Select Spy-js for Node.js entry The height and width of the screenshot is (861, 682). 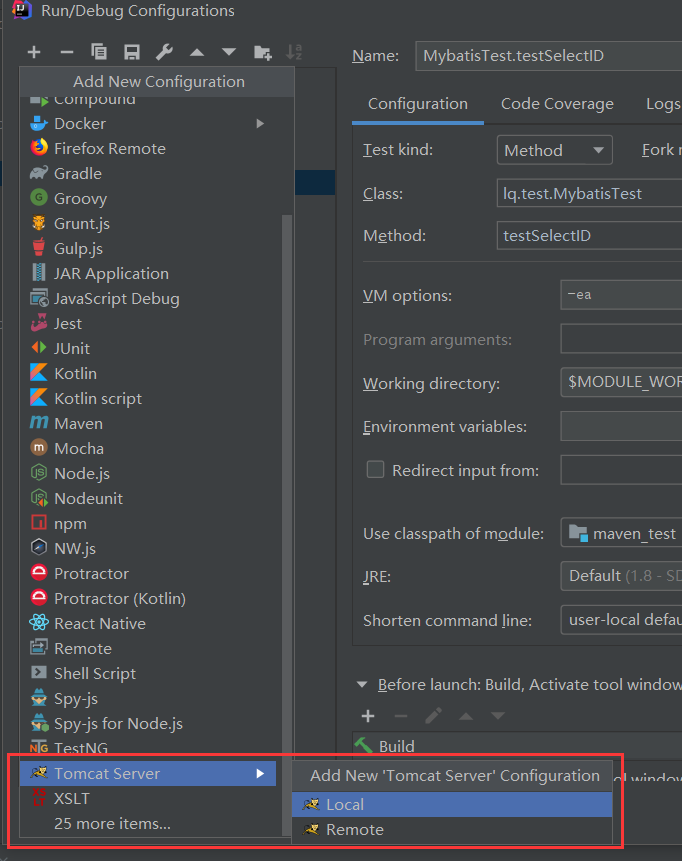tap(148, 723)
